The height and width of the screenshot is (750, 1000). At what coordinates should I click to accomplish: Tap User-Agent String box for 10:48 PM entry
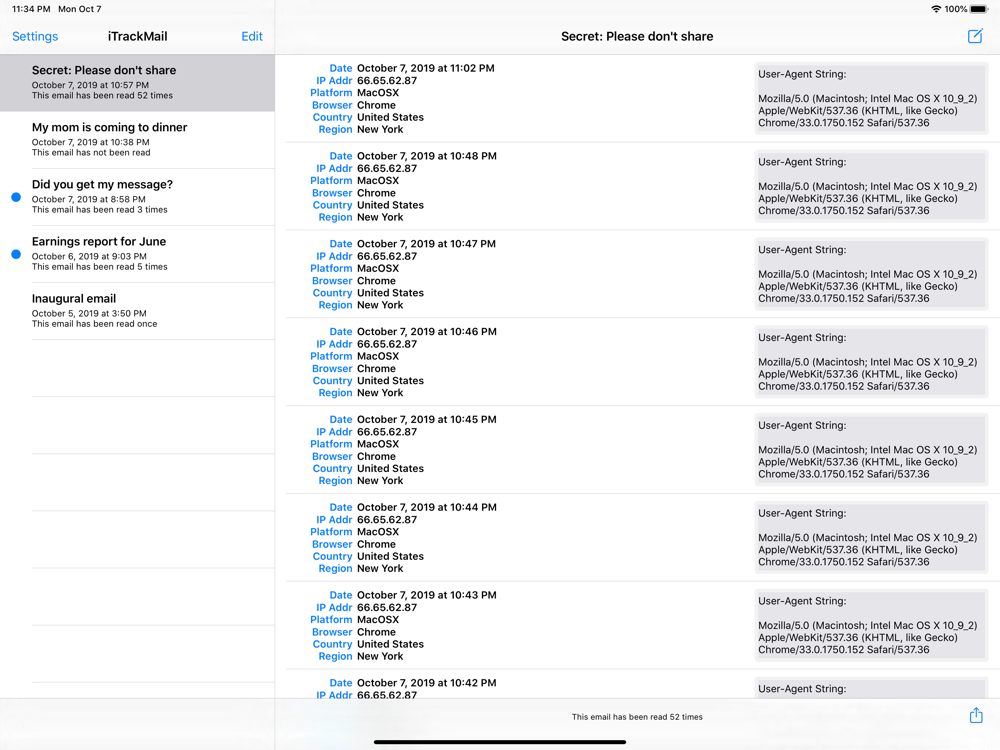click(871, 186)
